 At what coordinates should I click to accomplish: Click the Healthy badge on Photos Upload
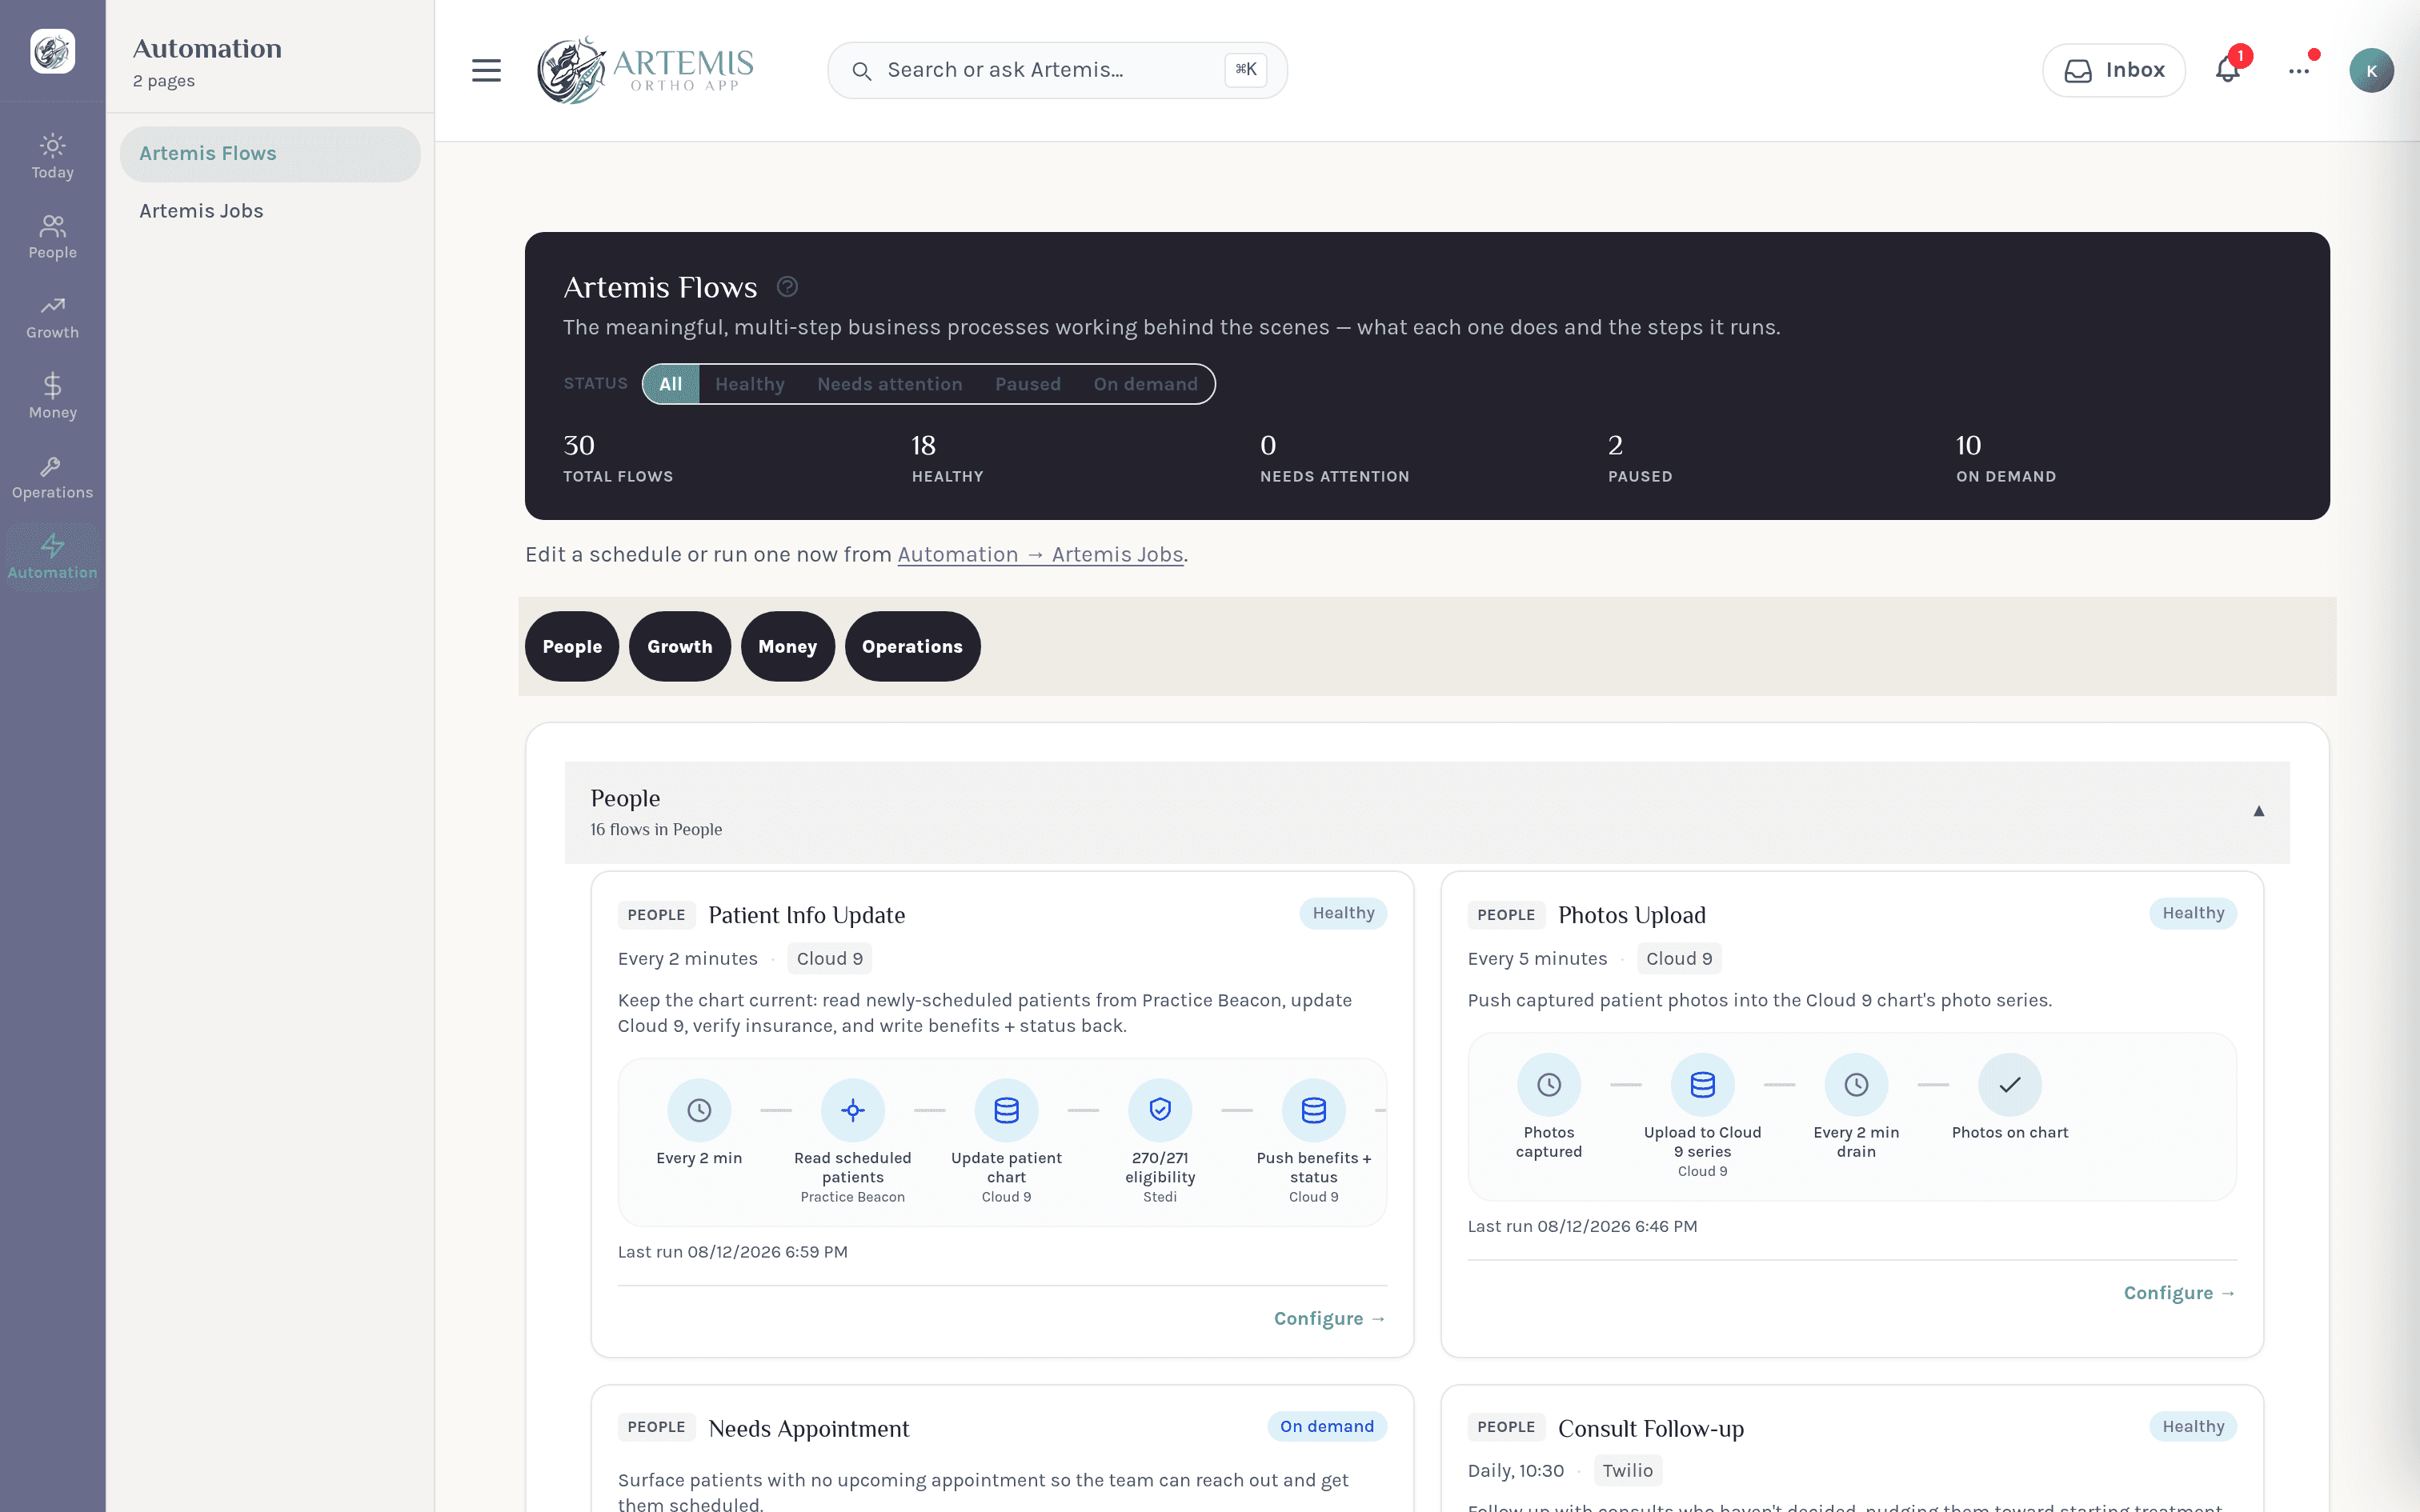tap(2193, 913)
